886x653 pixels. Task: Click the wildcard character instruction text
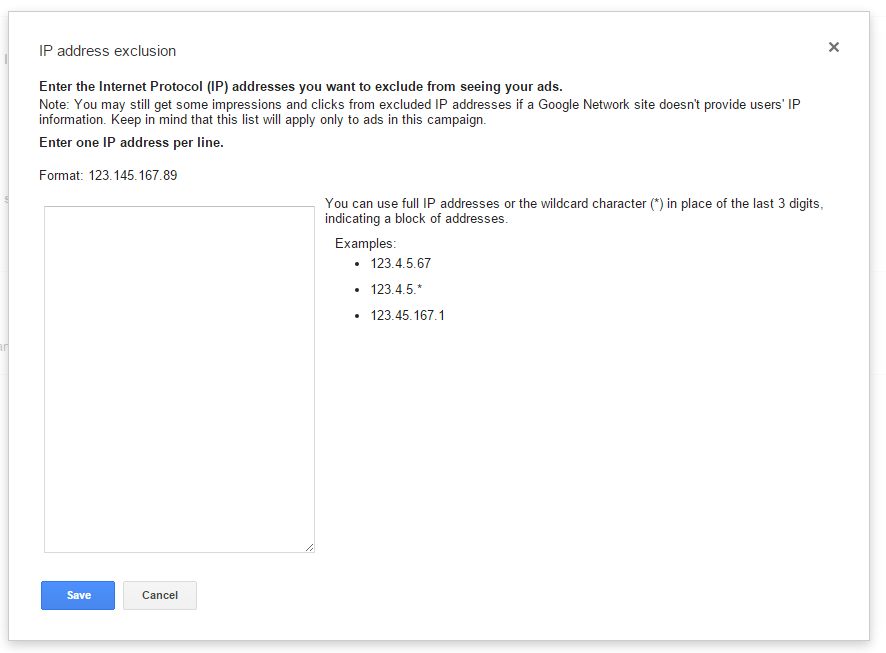[x=574, y=211]
